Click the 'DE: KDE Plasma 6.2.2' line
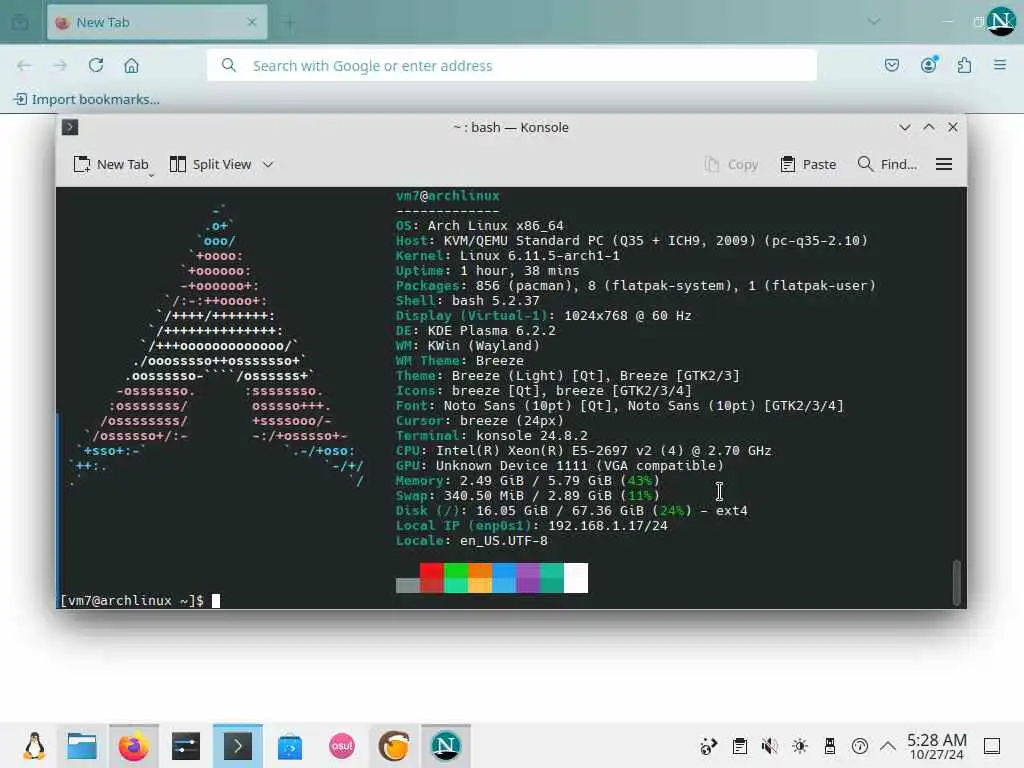1024x768 pixels. click(x=475, y=330)
